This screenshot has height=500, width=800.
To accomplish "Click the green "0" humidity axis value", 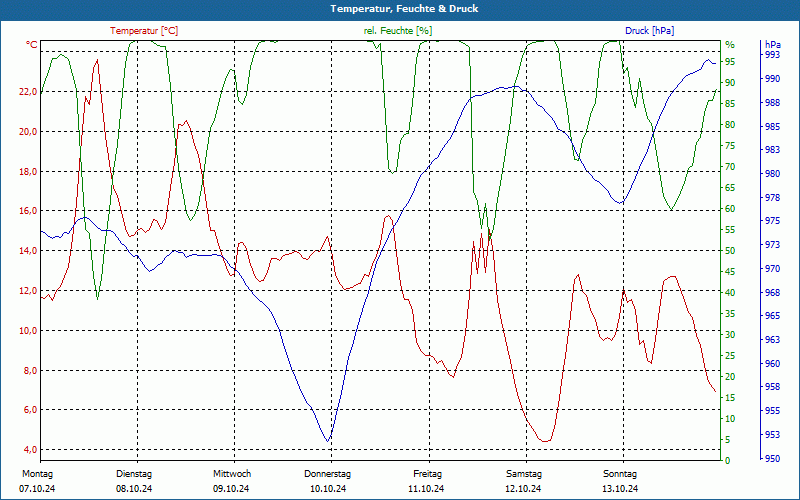I will (728, 460).
